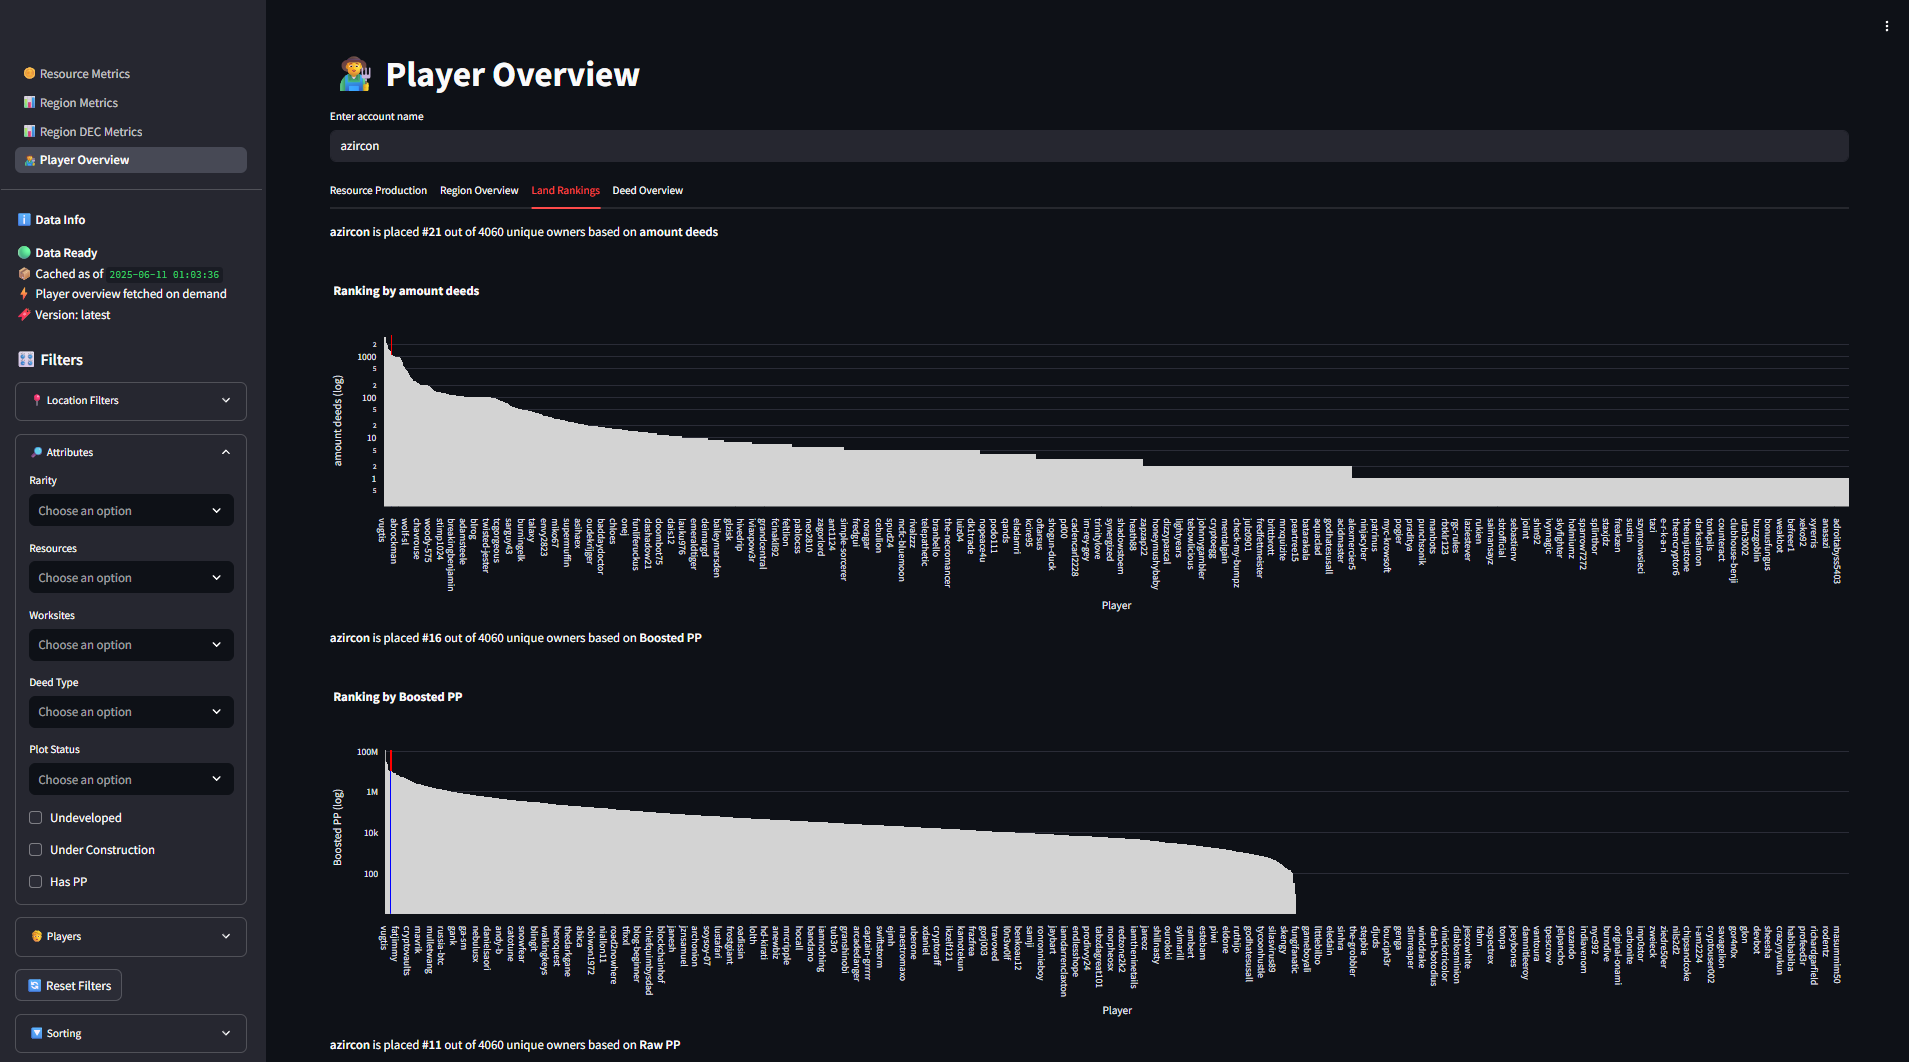Click the Reset Filters button
This screenshot has height=1062, width=1909.
68,986
